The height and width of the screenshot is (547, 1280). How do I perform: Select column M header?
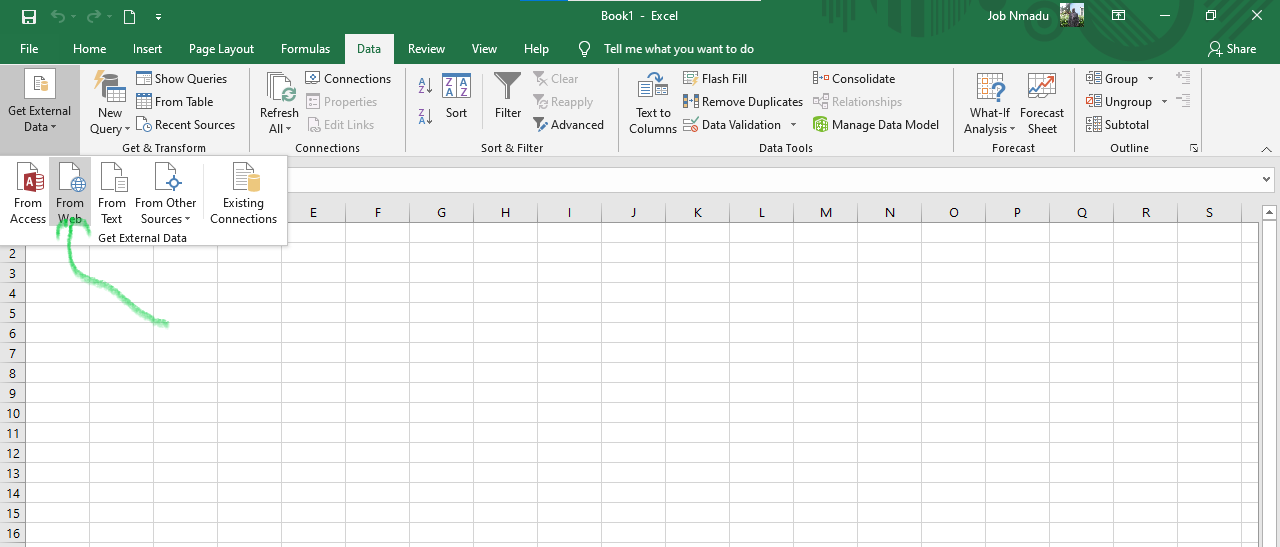tap(825, 212)
